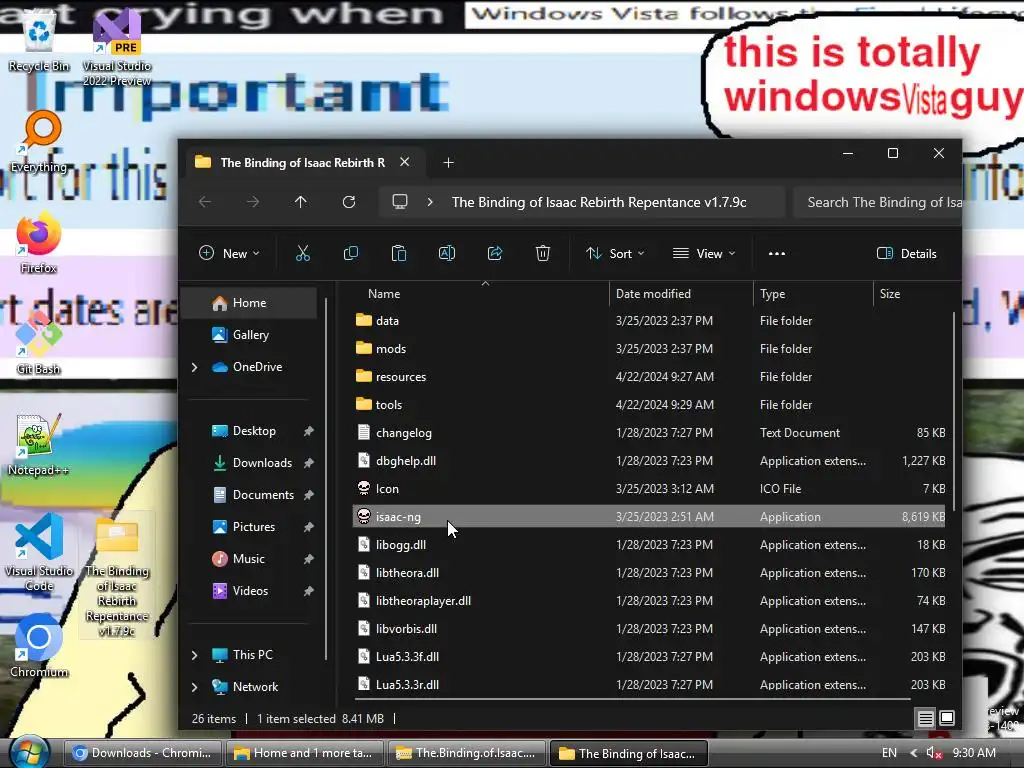Open Pictures quick access item
Image resolution: width=1024 pixels, height=768 pixels.
coord(251,527)
